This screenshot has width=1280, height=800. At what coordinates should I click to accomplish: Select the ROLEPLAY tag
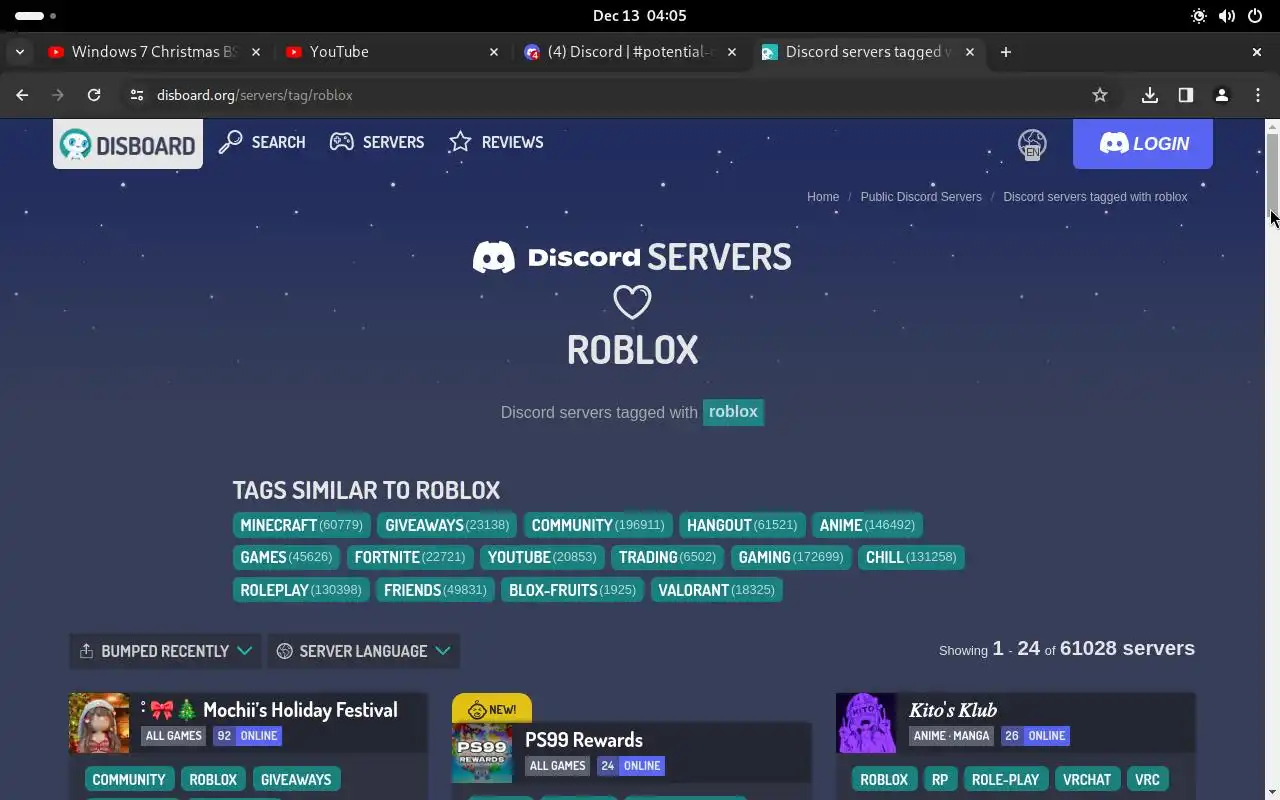click(x=301, y=590)
